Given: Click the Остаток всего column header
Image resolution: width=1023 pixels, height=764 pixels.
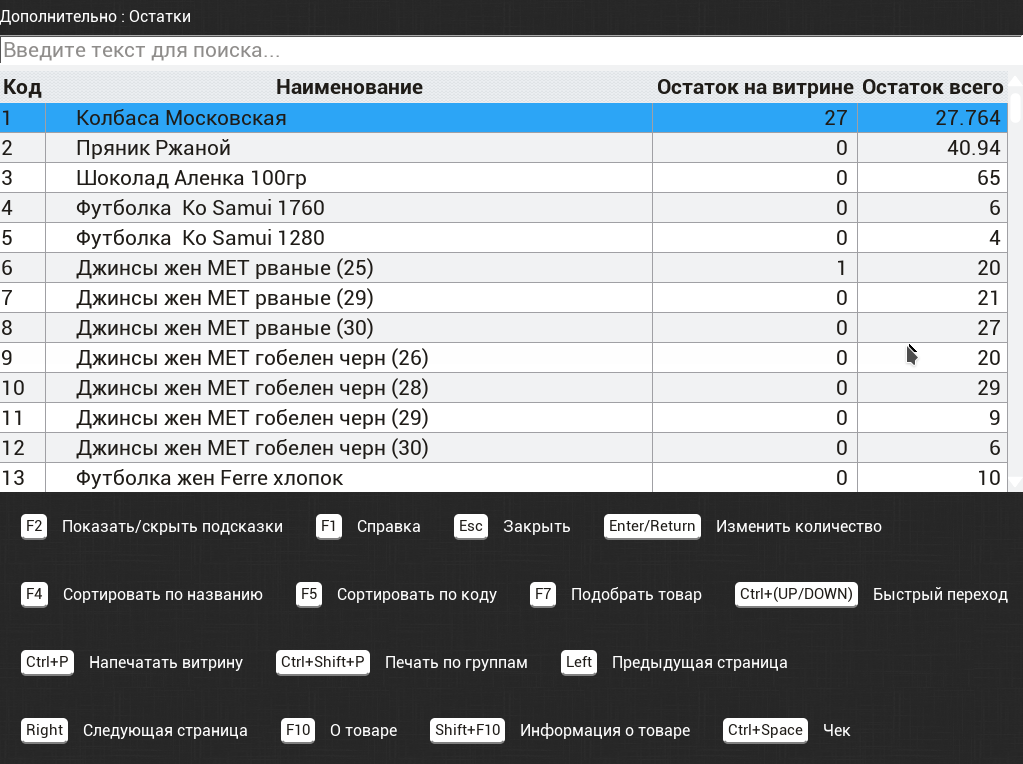Looking at the screenshot, I should pos(932,87).
